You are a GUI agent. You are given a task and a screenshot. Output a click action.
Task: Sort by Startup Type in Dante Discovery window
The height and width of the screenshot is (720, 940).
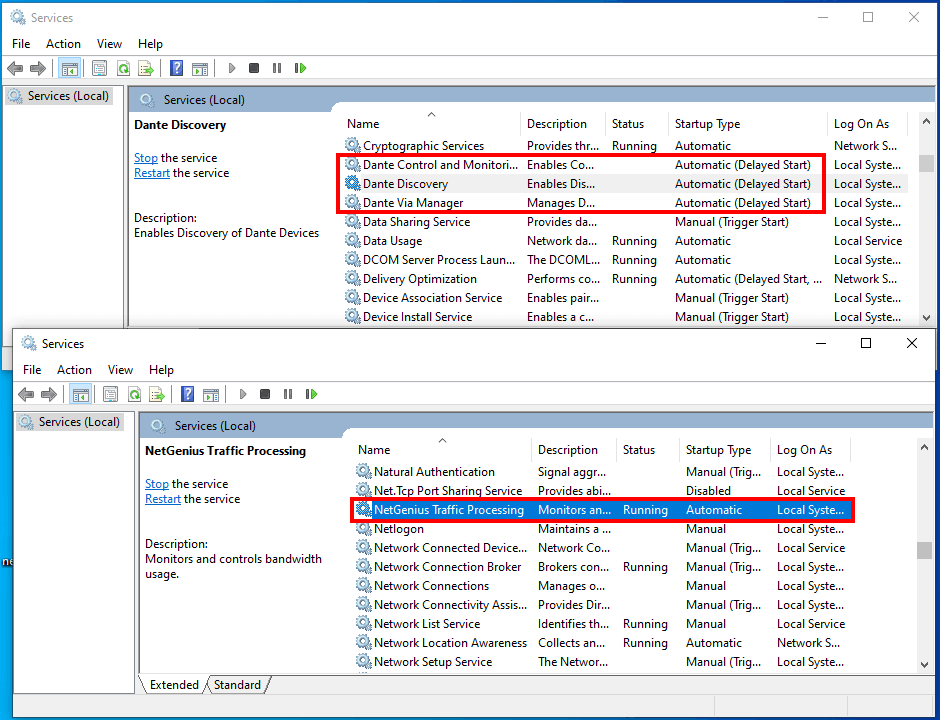[747, 124]
